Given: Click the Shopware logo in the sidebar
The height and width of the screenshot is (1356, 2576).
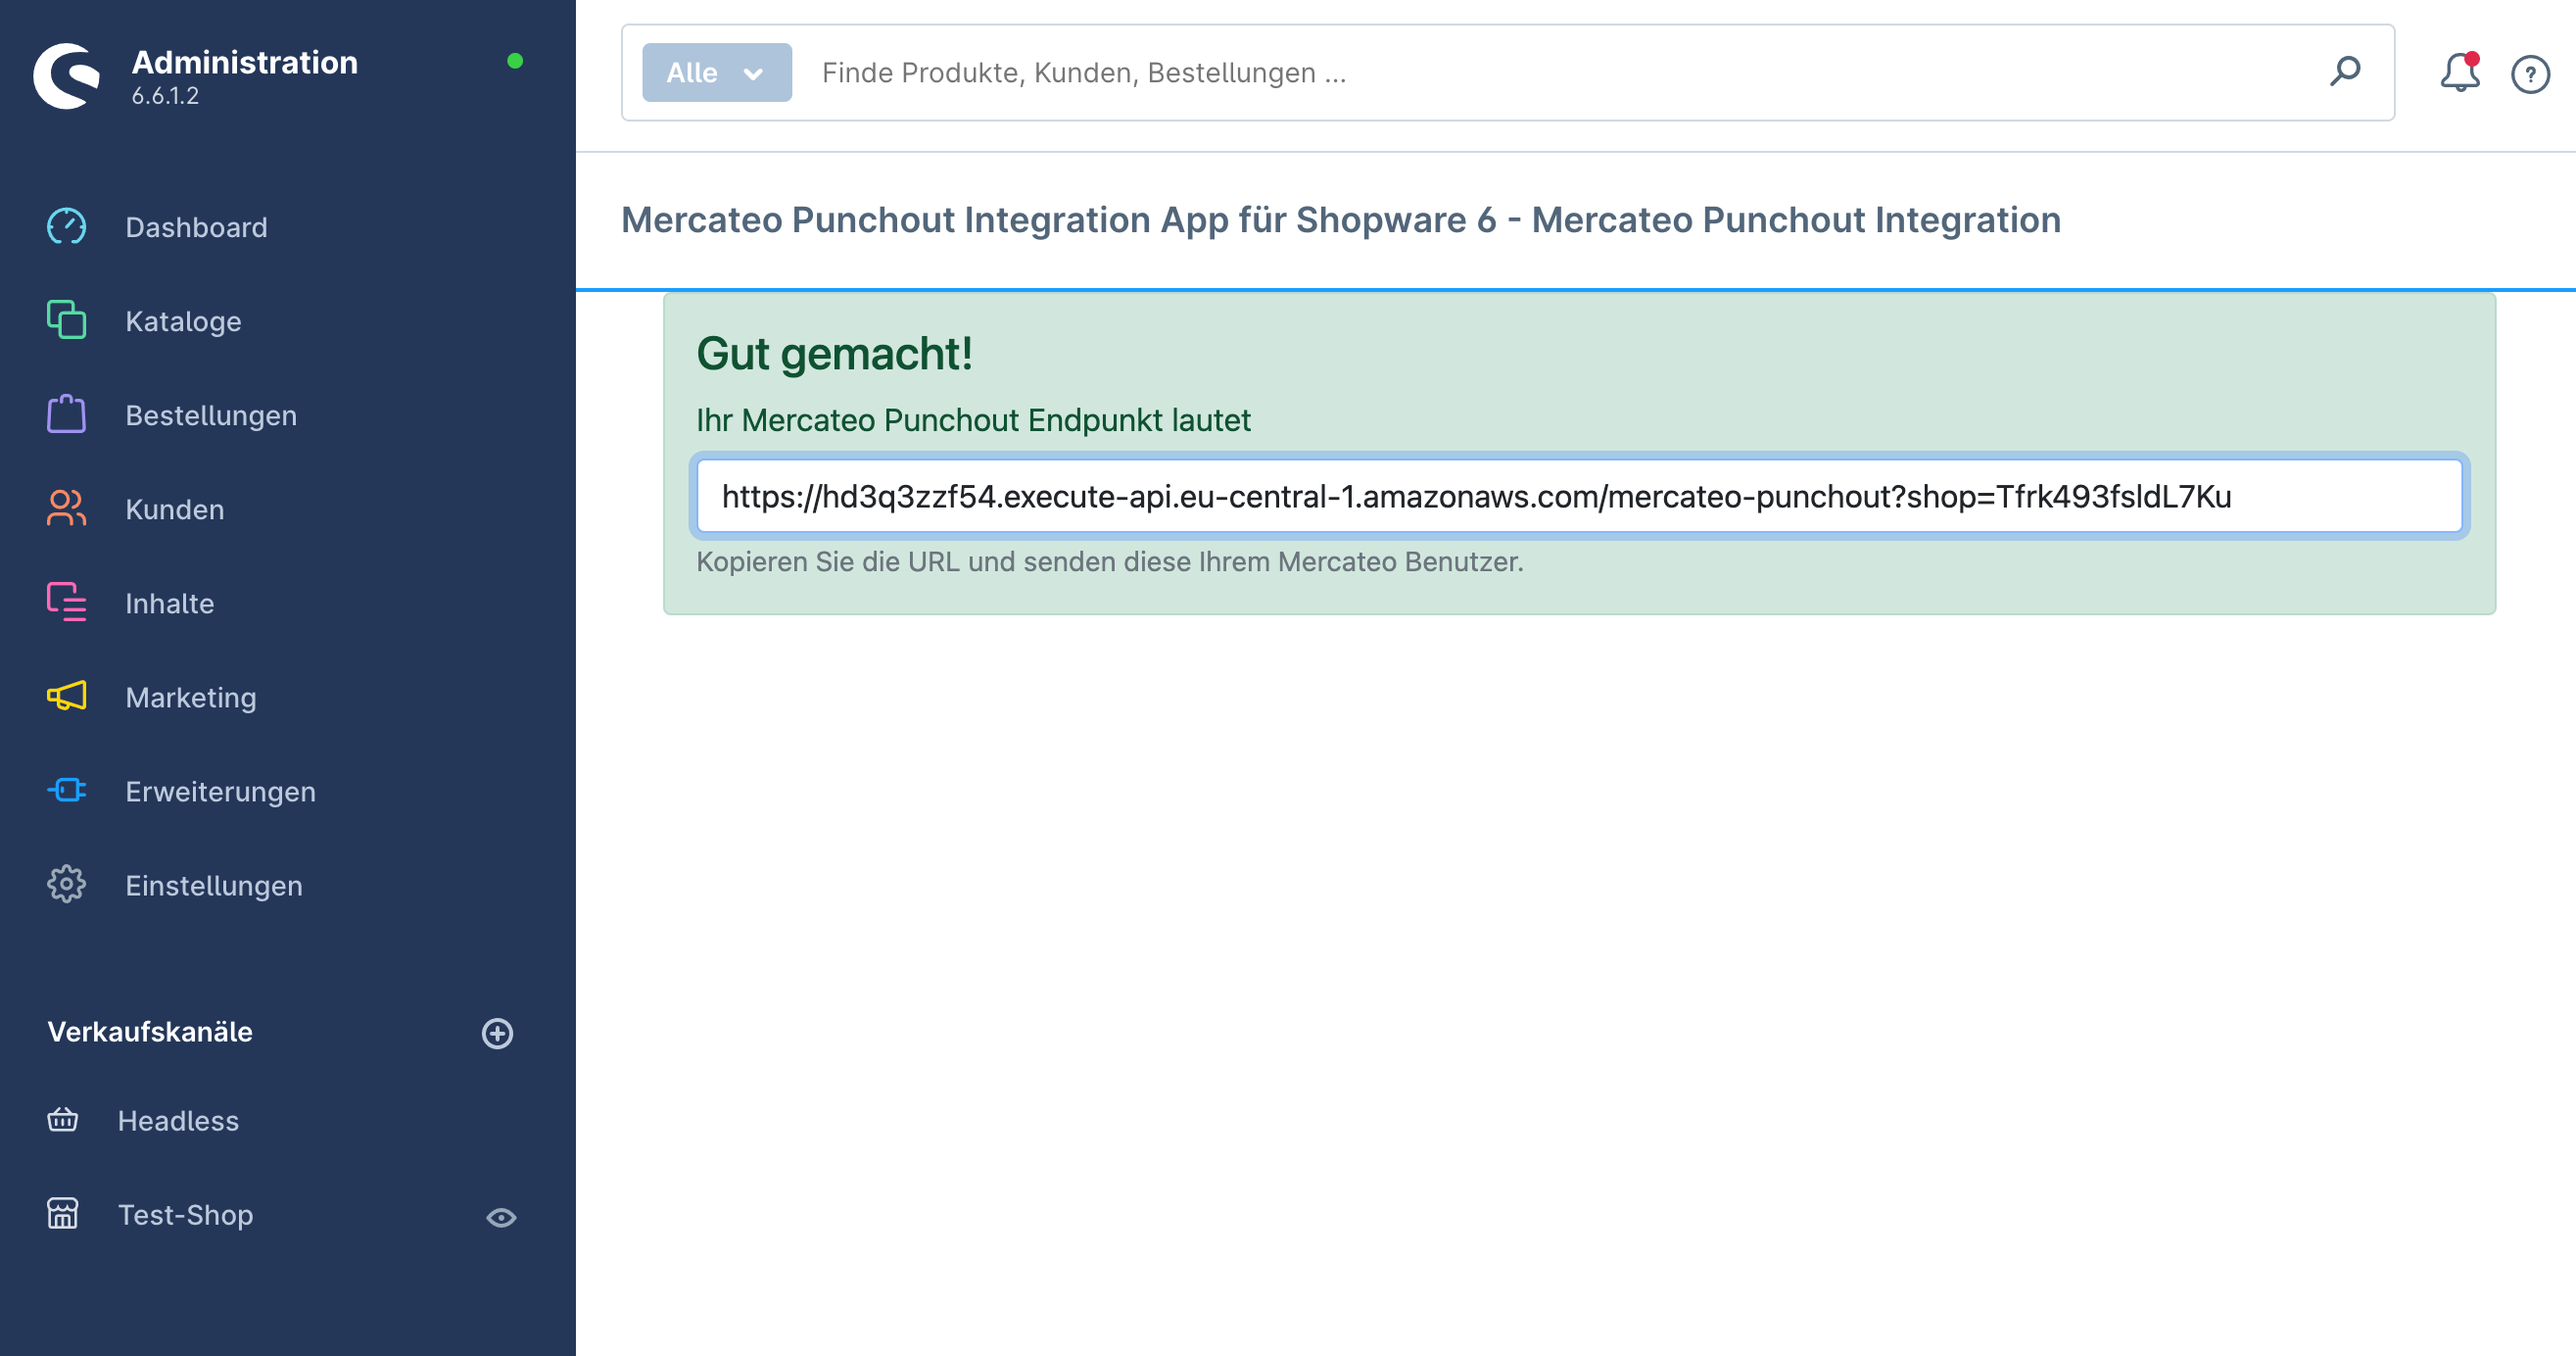Looking at the screenshot, I should [66, 75].
